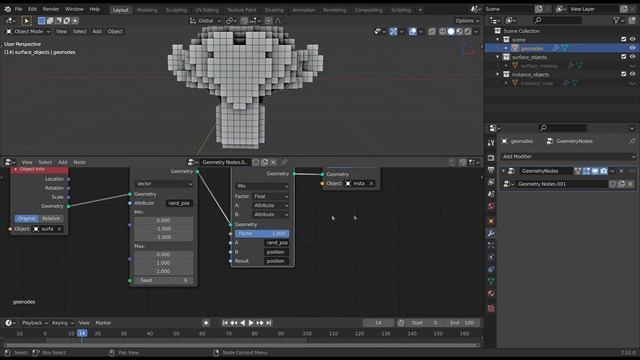
Task: Select Original option in Object Info node
Action: [26, 218]
